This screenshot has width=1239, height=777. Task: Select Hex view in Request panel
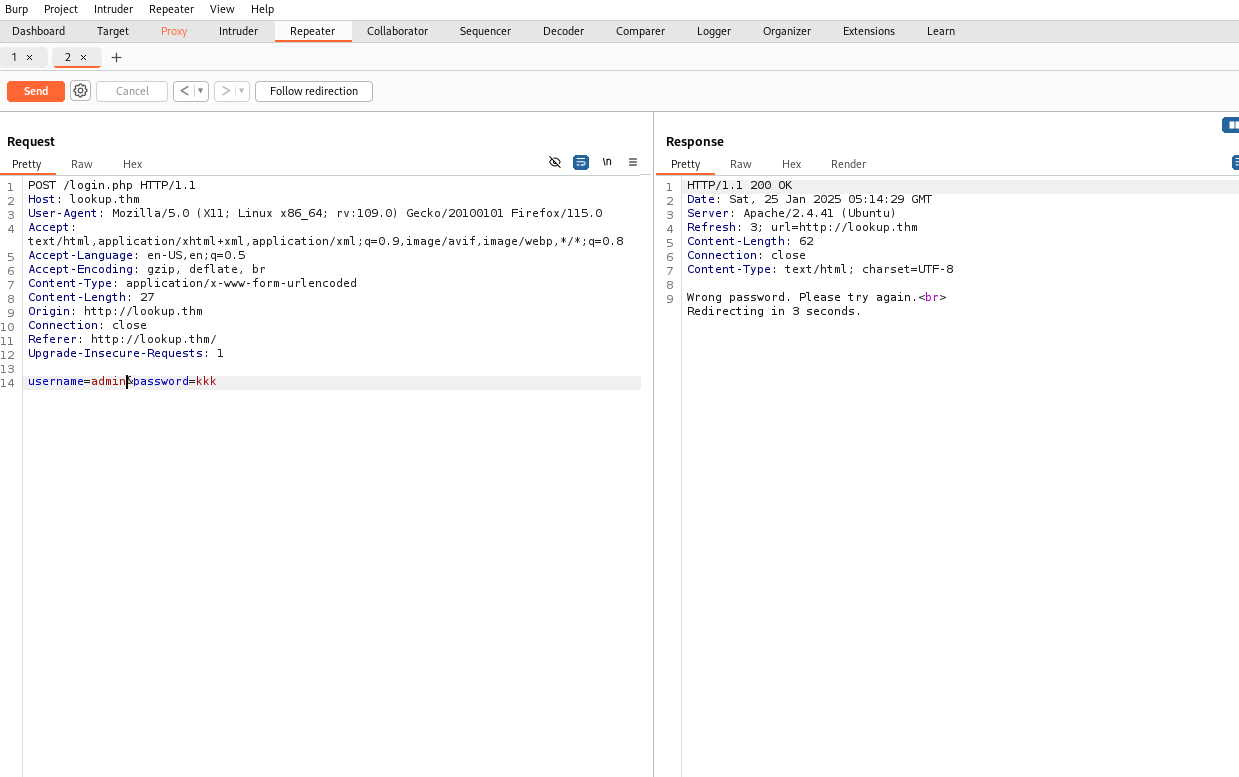coord(133,164)
